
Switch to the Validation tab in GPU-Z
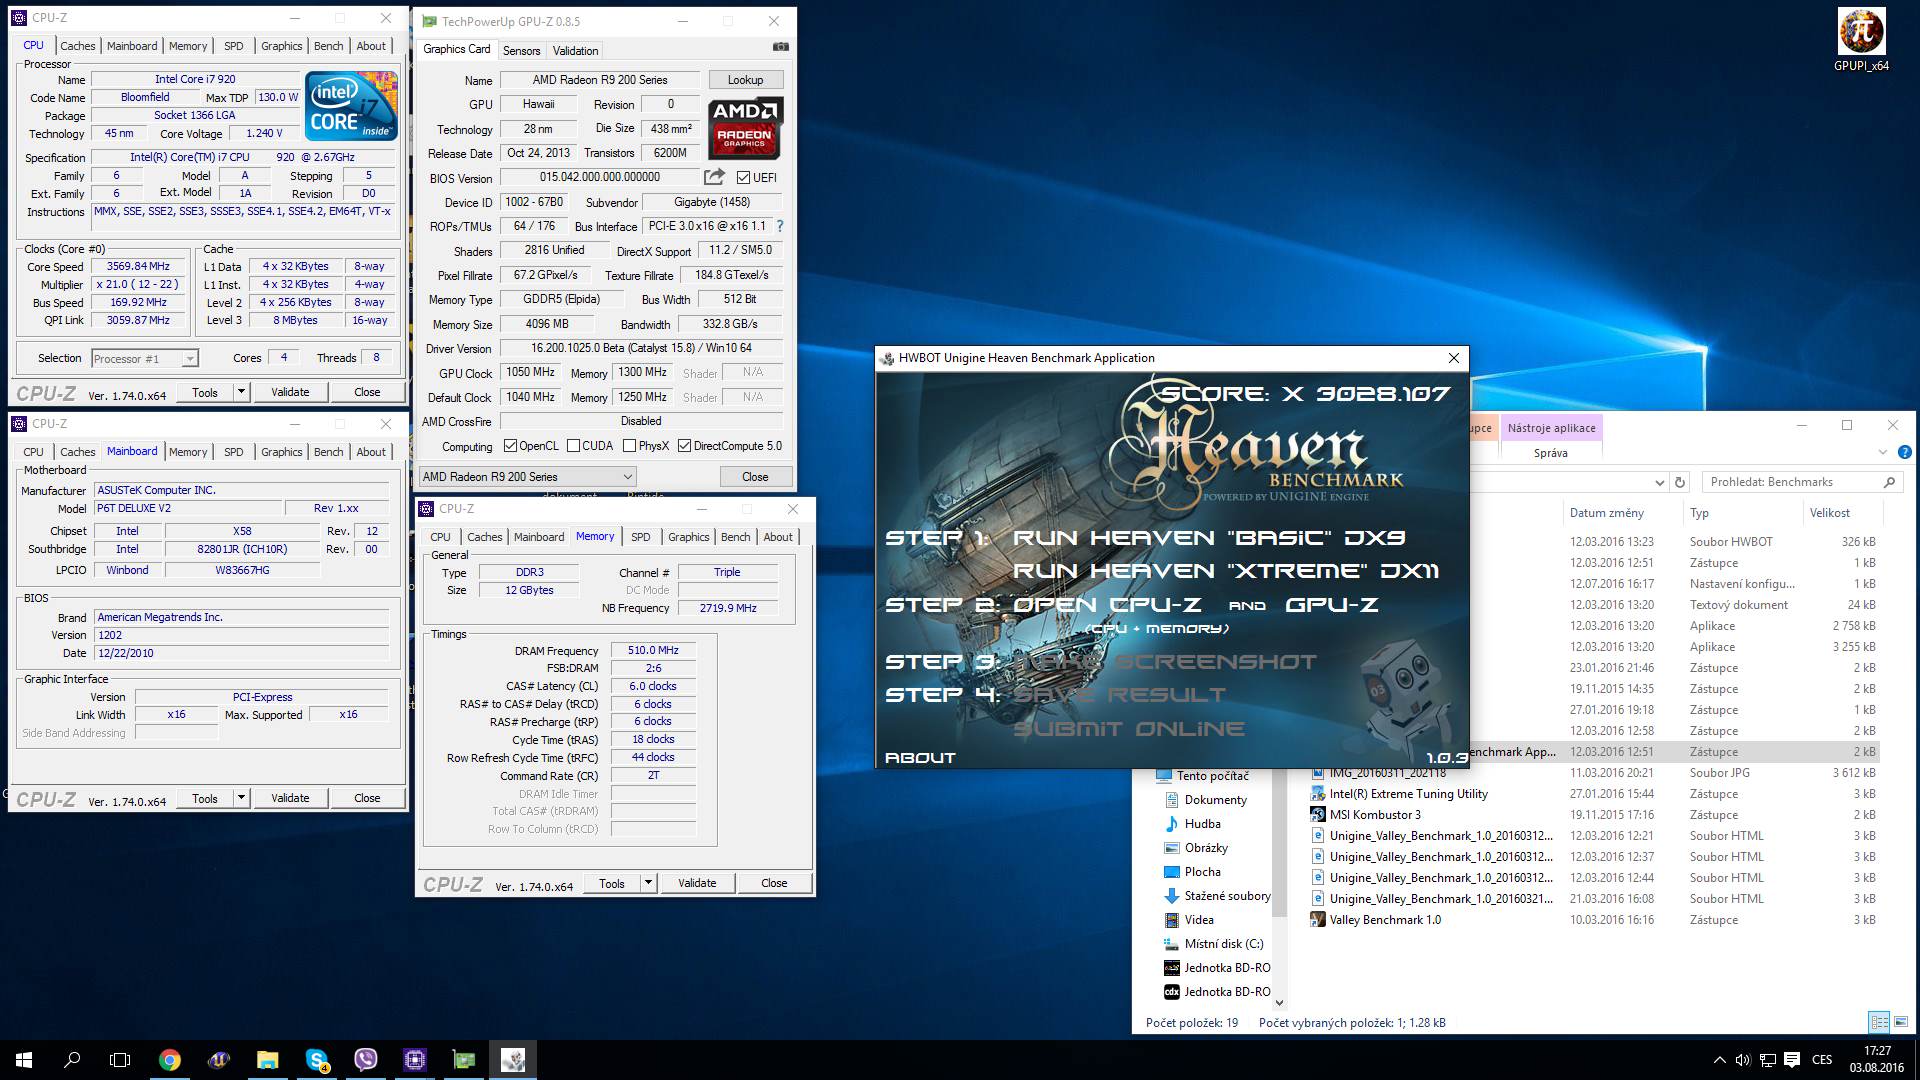click(575, 50)
